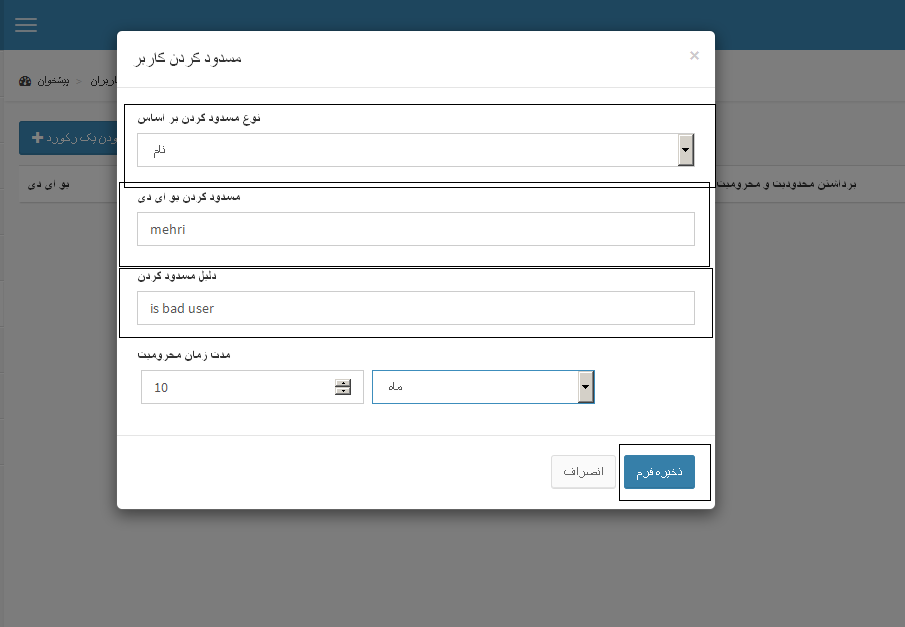905x627 pixels.
Task: Open the hamburger menu in the top bar
Action: coord(26,25)
